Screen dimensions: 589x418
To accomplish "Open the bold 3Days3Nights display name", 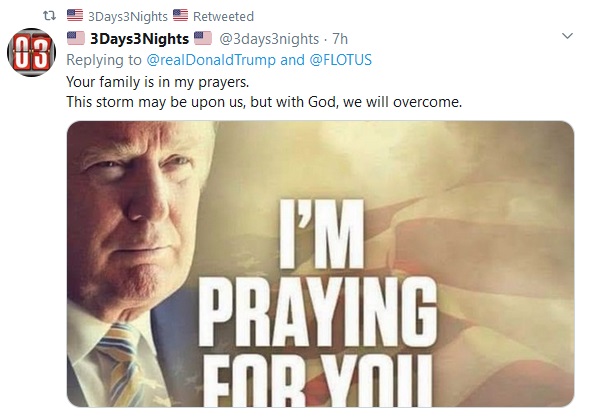I will click(139, 39).
